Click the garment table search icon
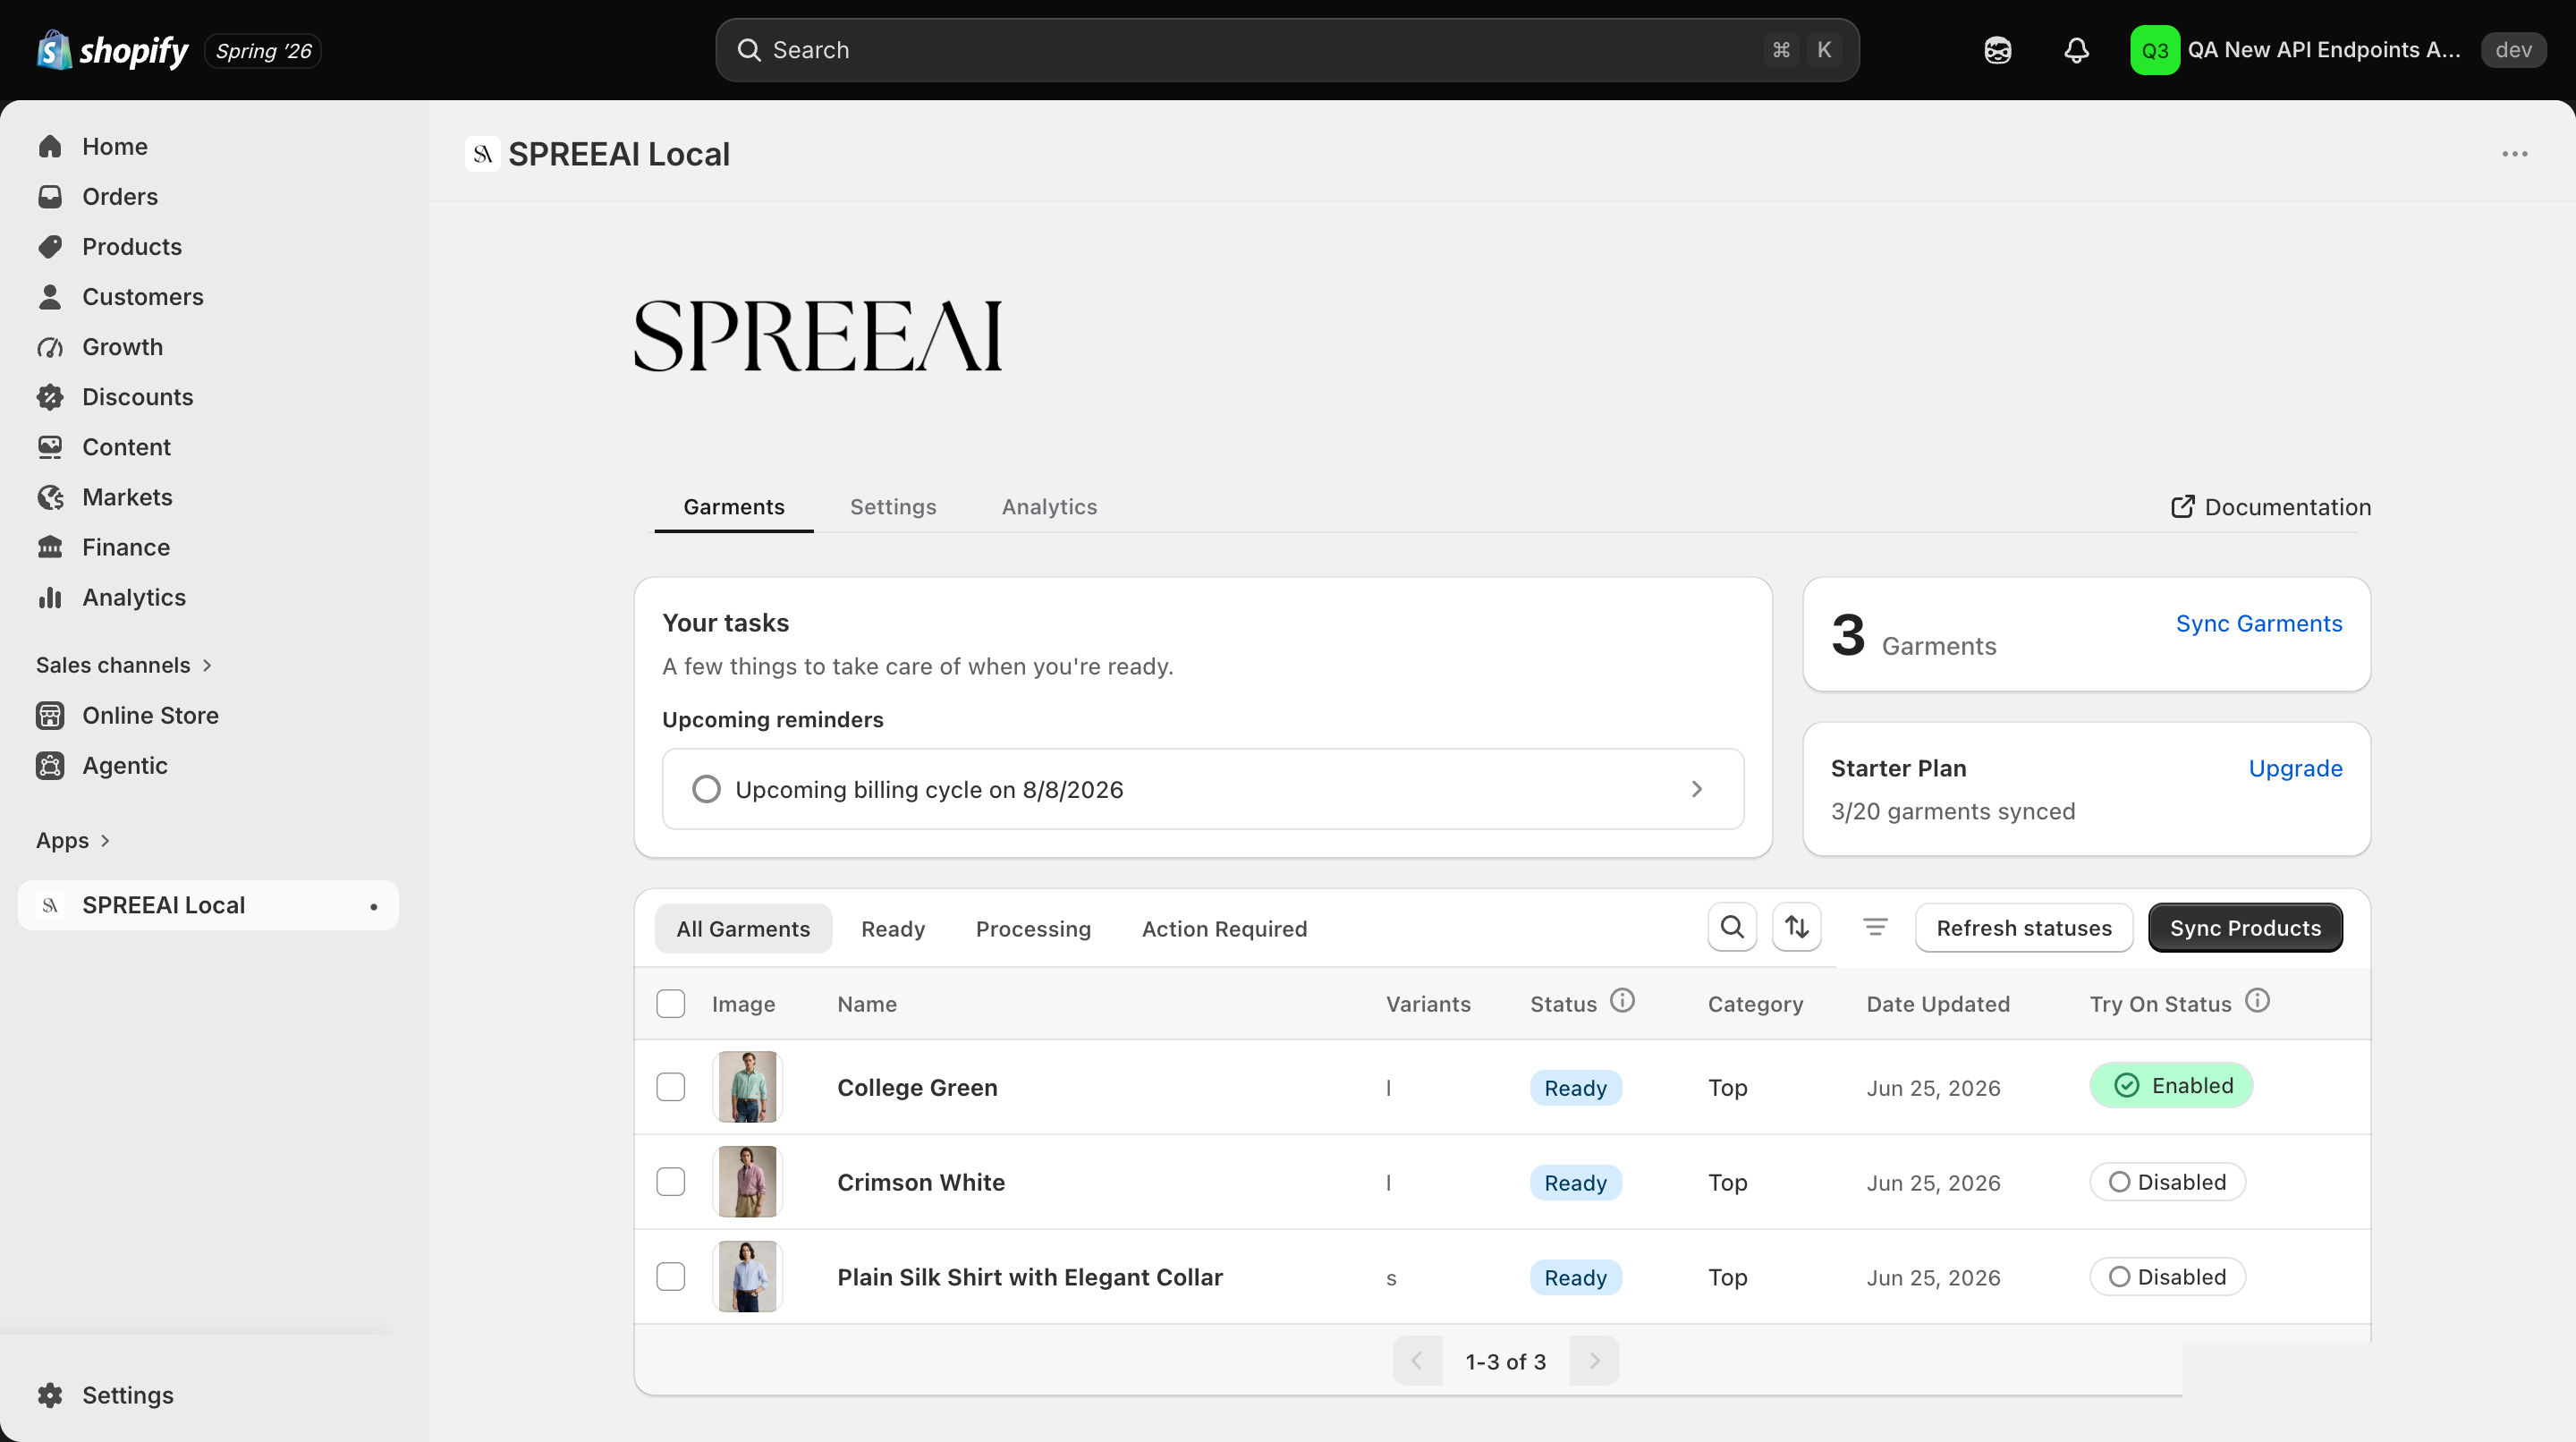The width and height of the screenshot is (2576, 1442). tap(1732, 927)
